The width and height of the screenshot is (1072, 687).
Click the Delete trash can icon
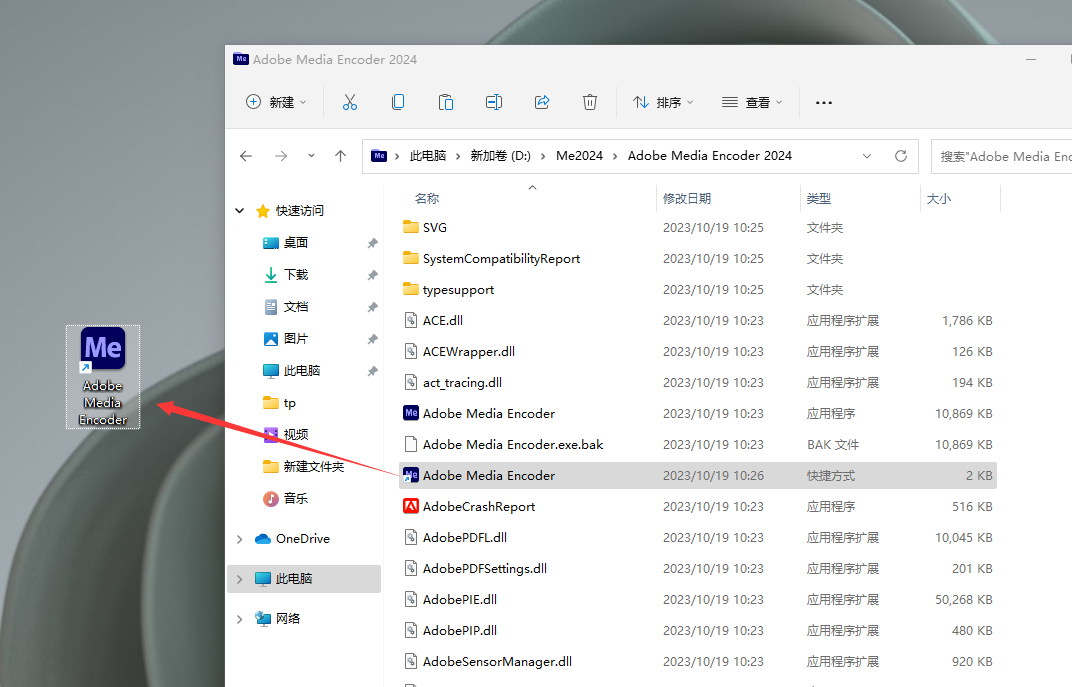tap(589, 103)
